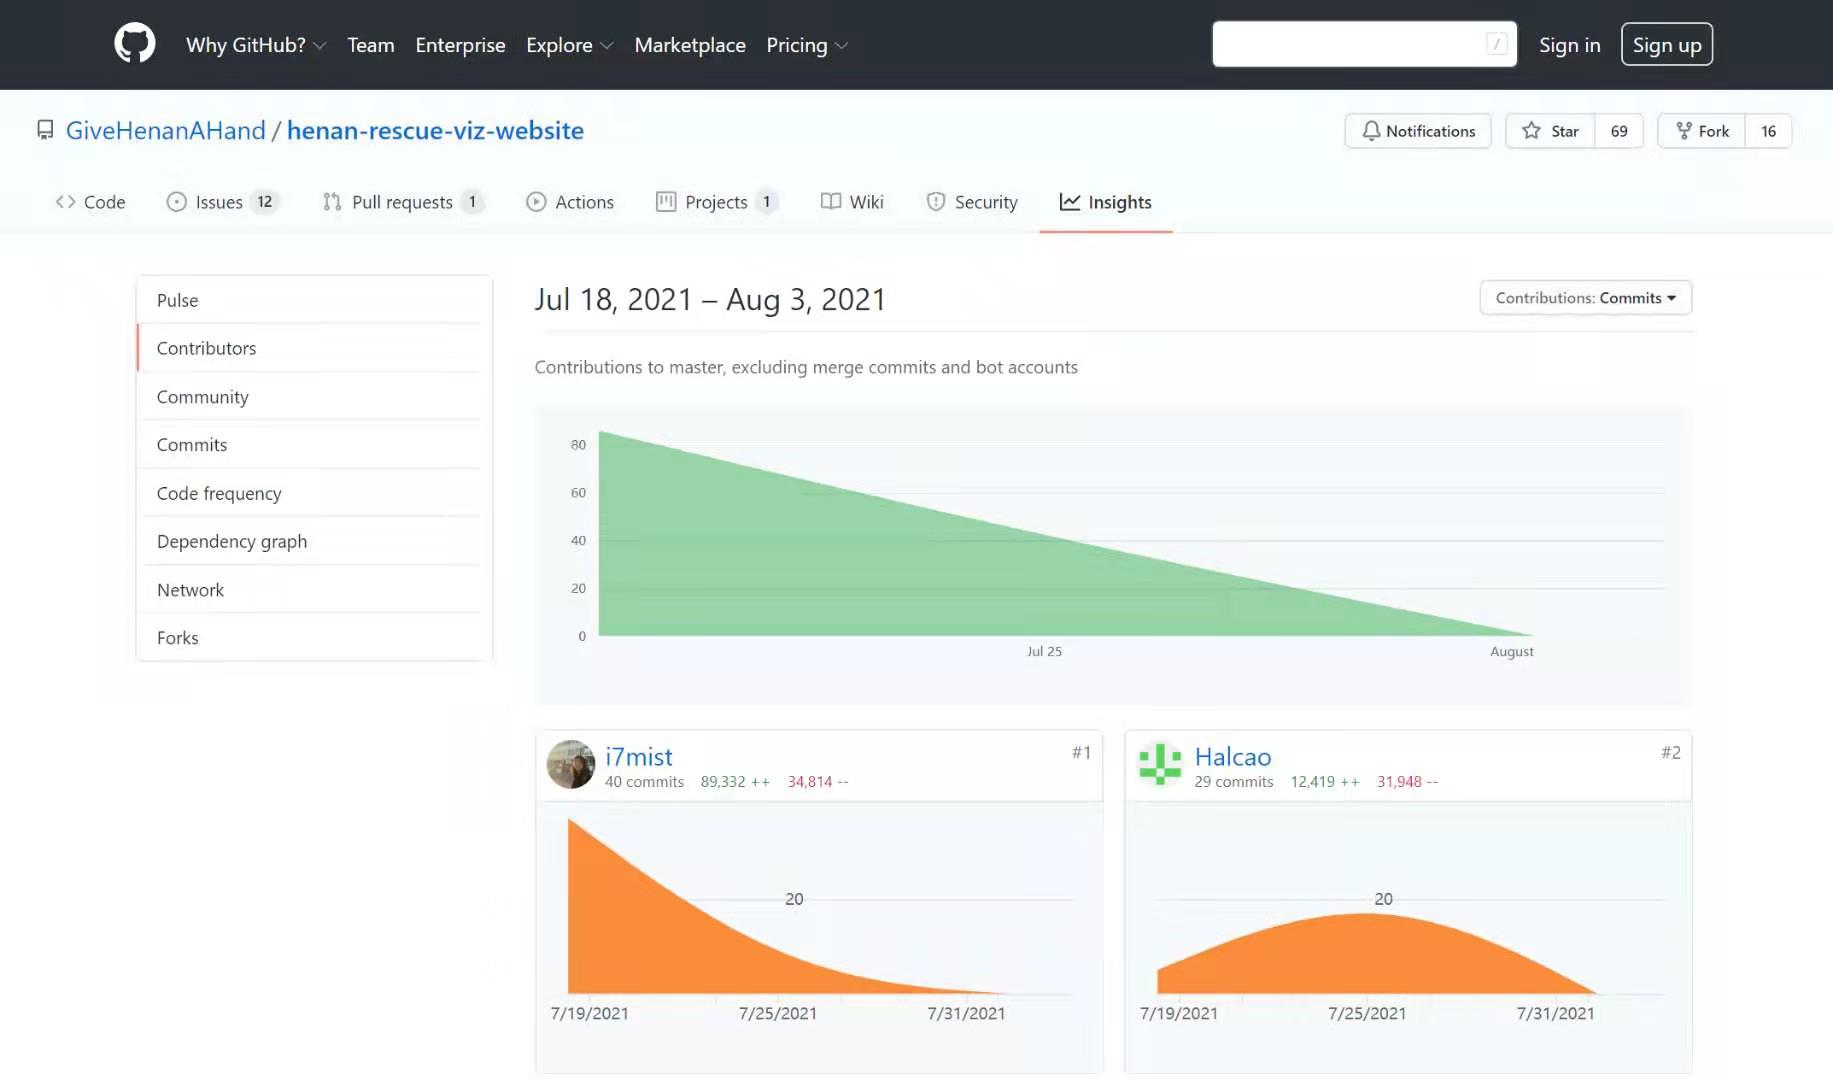
Task: Select Code frequency in the sidebar
Action: click(x=219, y=493)
